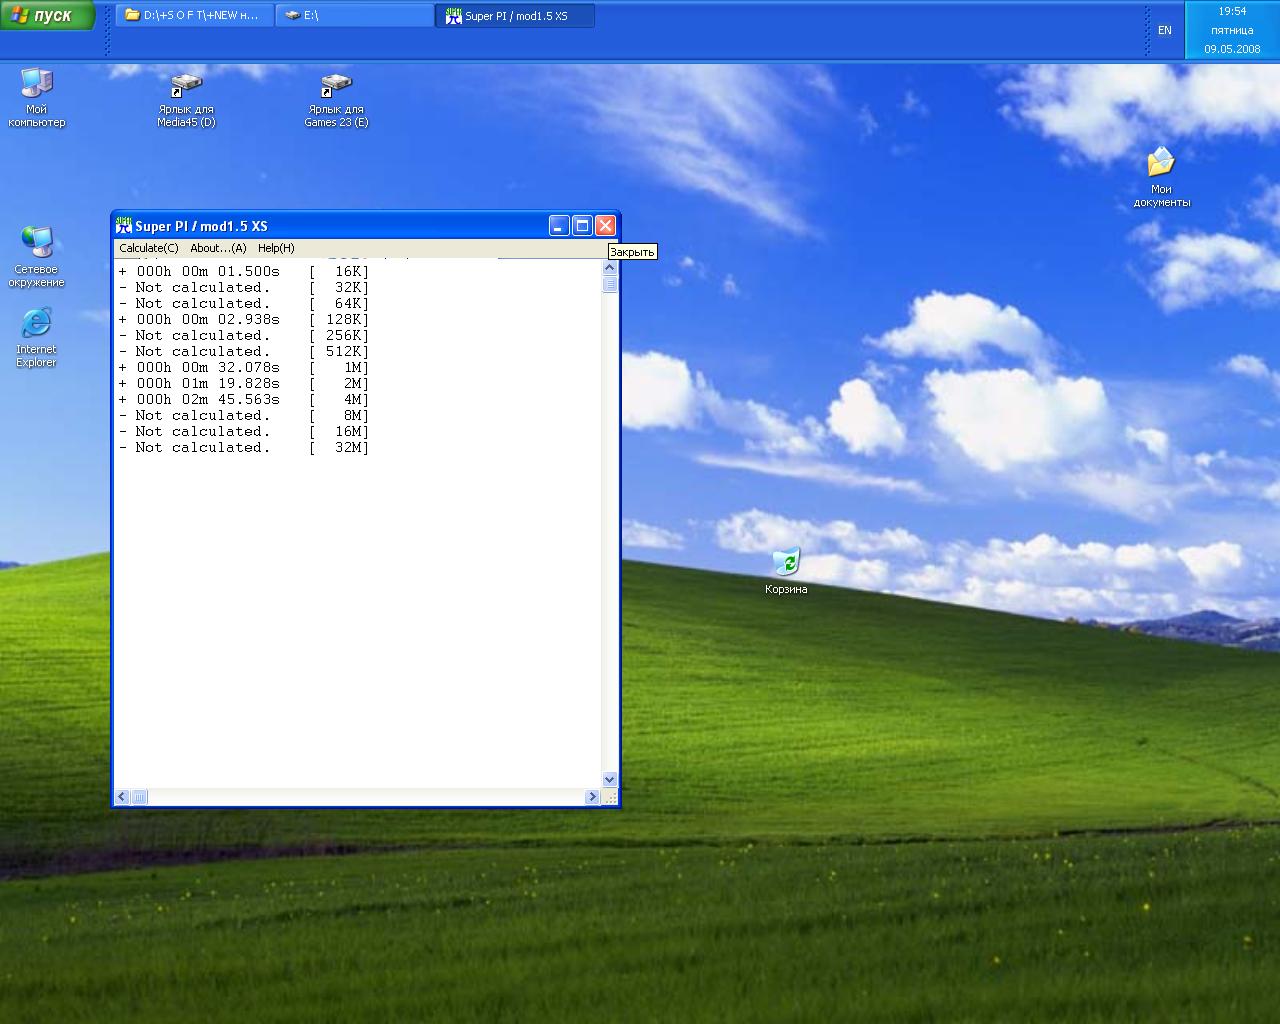
Task: Click the vertical scrollbar thumb
Action: [x=610, y=284]
